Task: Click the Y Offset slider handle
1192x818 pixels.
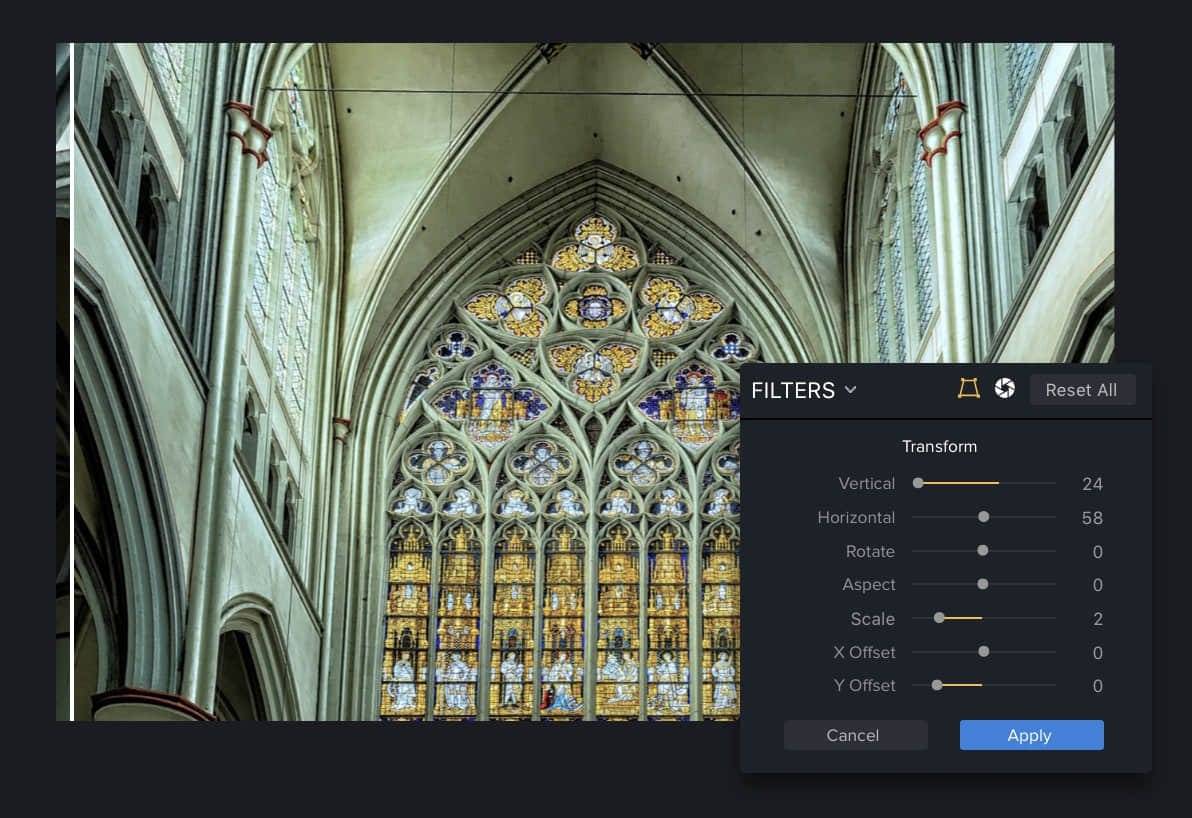Action: pyautogui.click(x=937, y=685)
